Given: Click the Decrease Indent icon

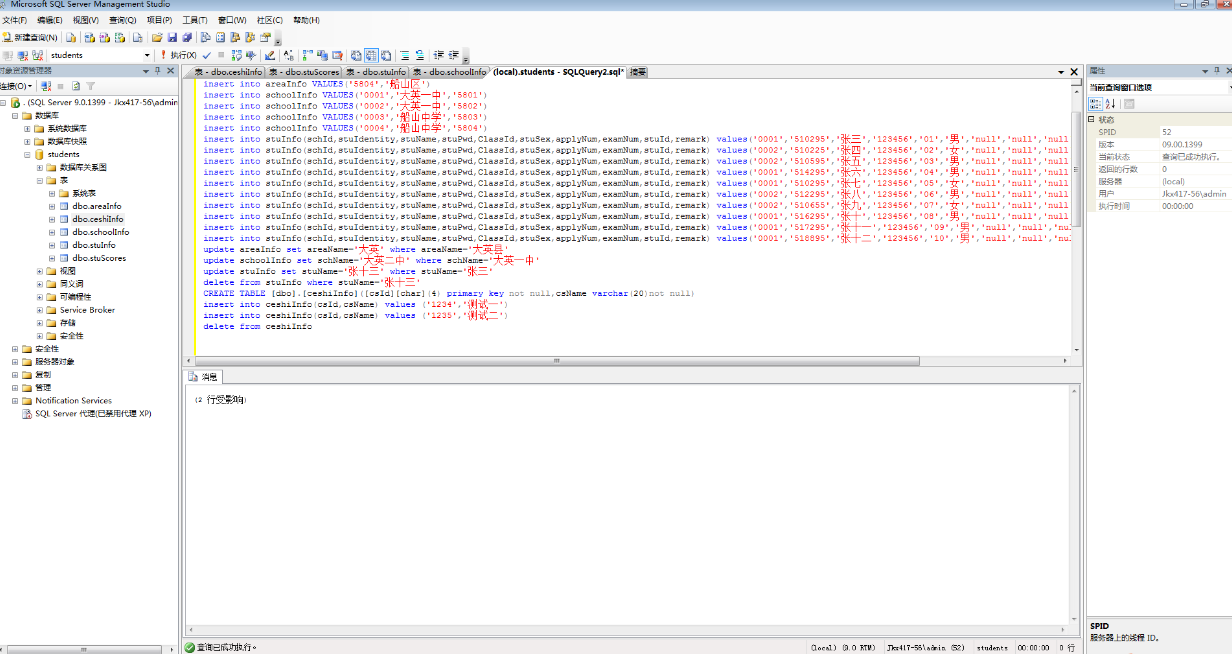Looking at the screenshot, I should point(438,55).
